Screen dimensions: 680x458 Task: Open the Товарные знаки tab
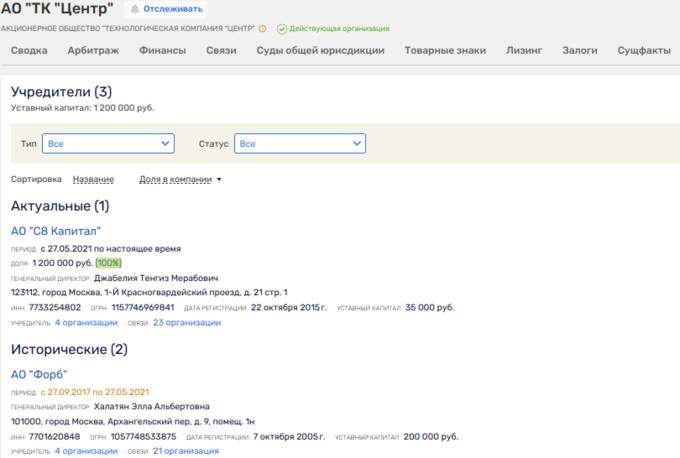tap(445, 50)
